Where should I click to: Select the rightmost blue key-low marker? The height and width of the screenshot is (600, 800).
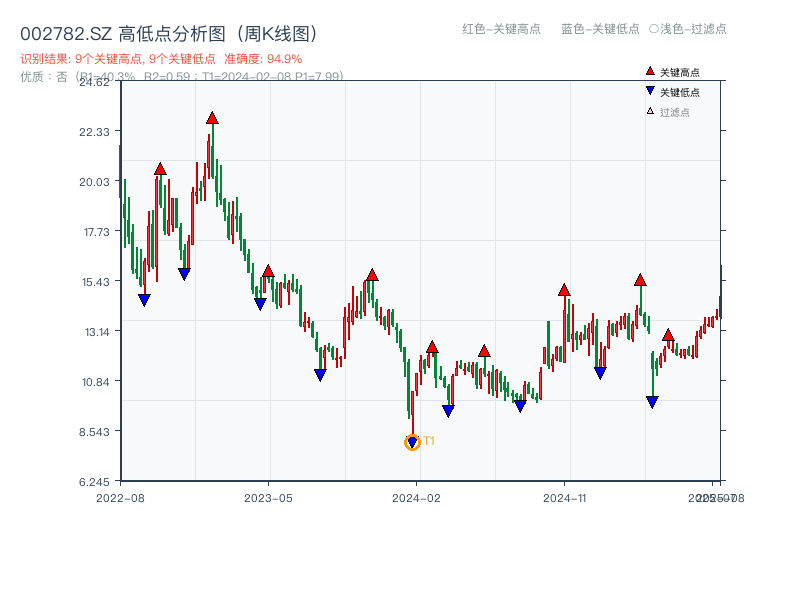(x=652, y=402)
